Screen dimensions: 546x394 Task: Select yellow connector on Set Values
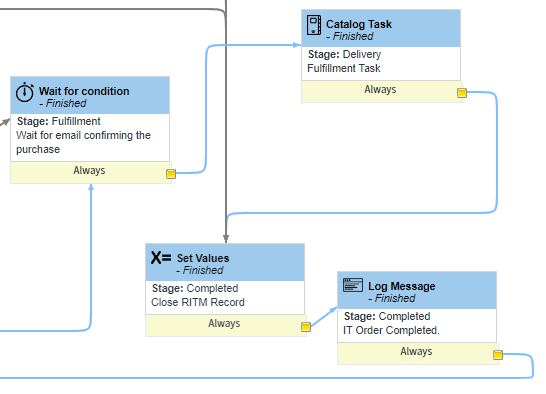coord(306,327)
